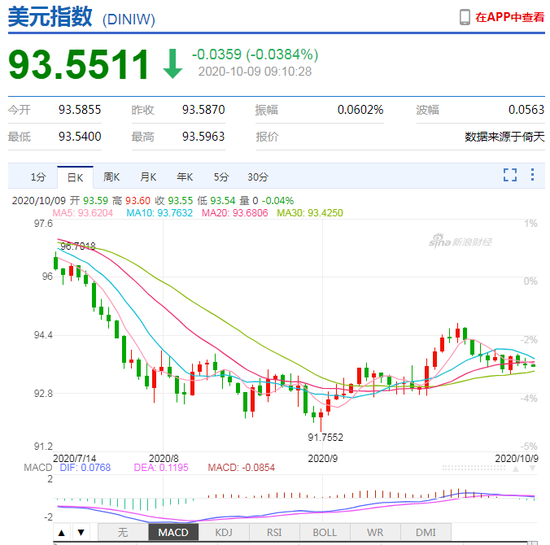Click the 最高 value 93.5963
550x545 pixels.
click(203, 136)
